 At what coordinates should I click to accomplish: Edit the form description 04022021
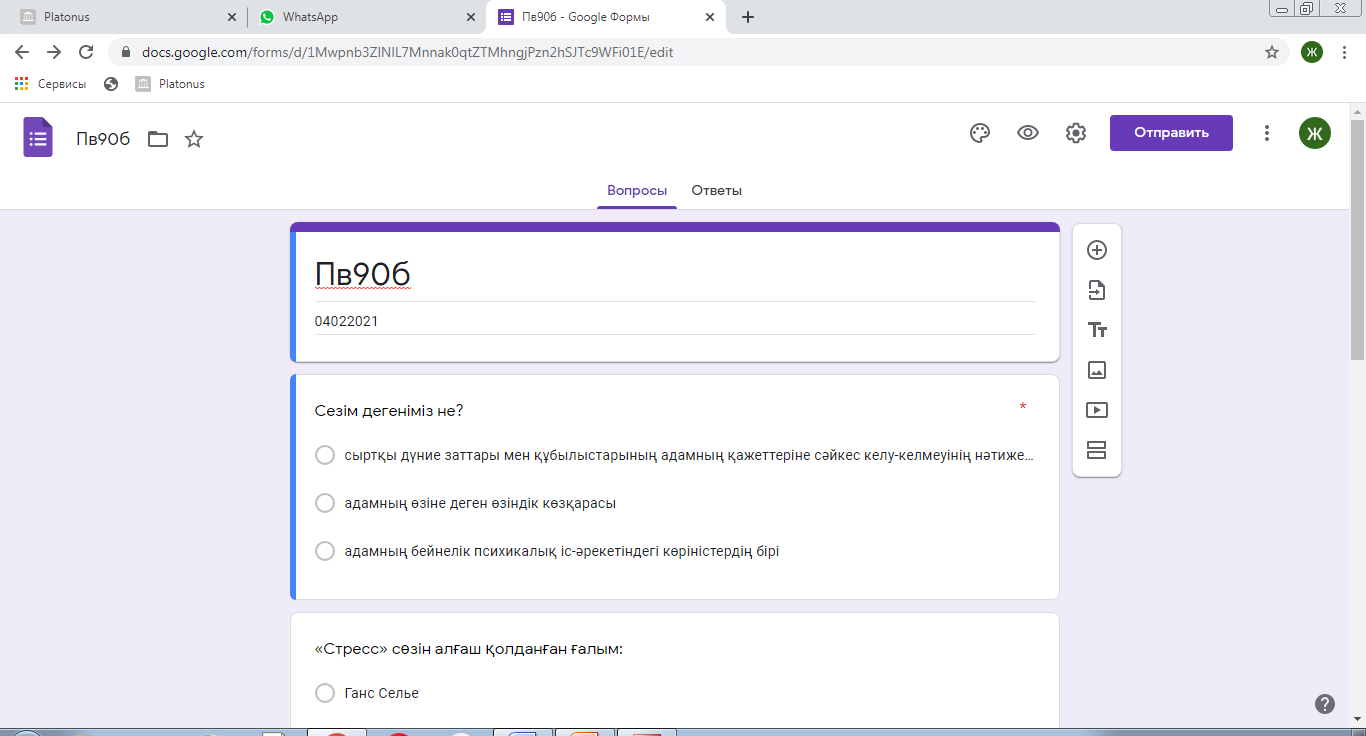(675, 322)
